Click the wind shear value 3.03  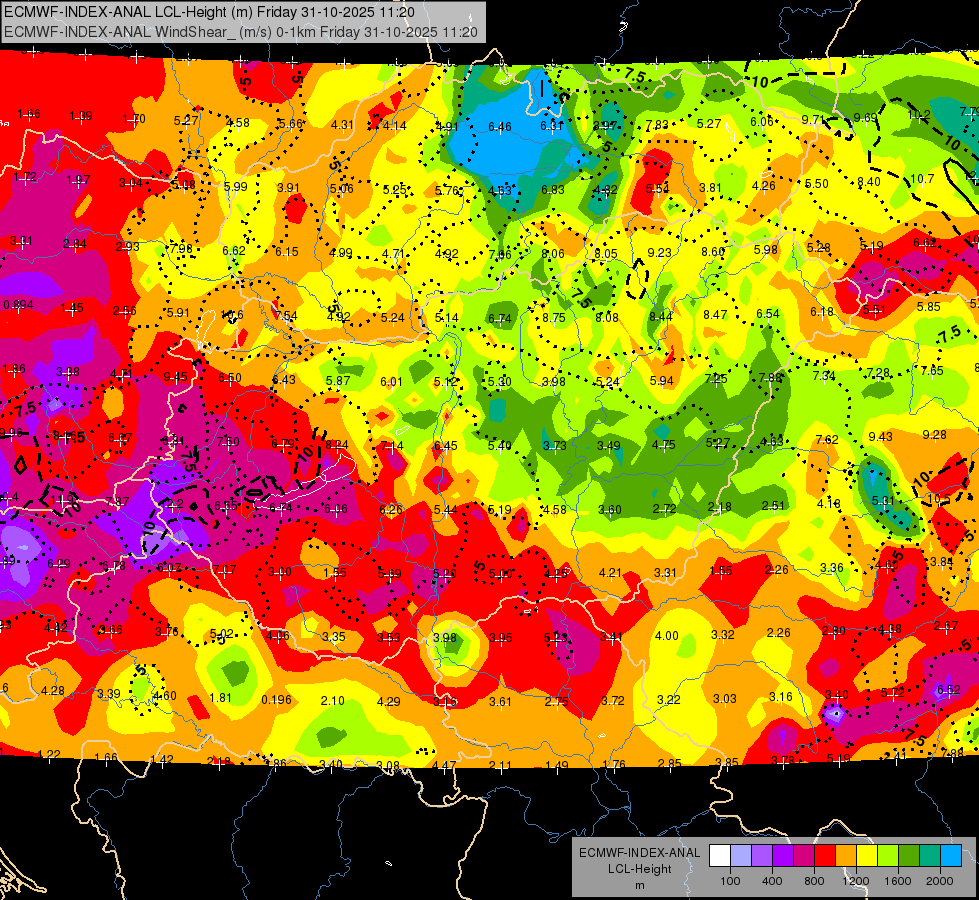725,698
